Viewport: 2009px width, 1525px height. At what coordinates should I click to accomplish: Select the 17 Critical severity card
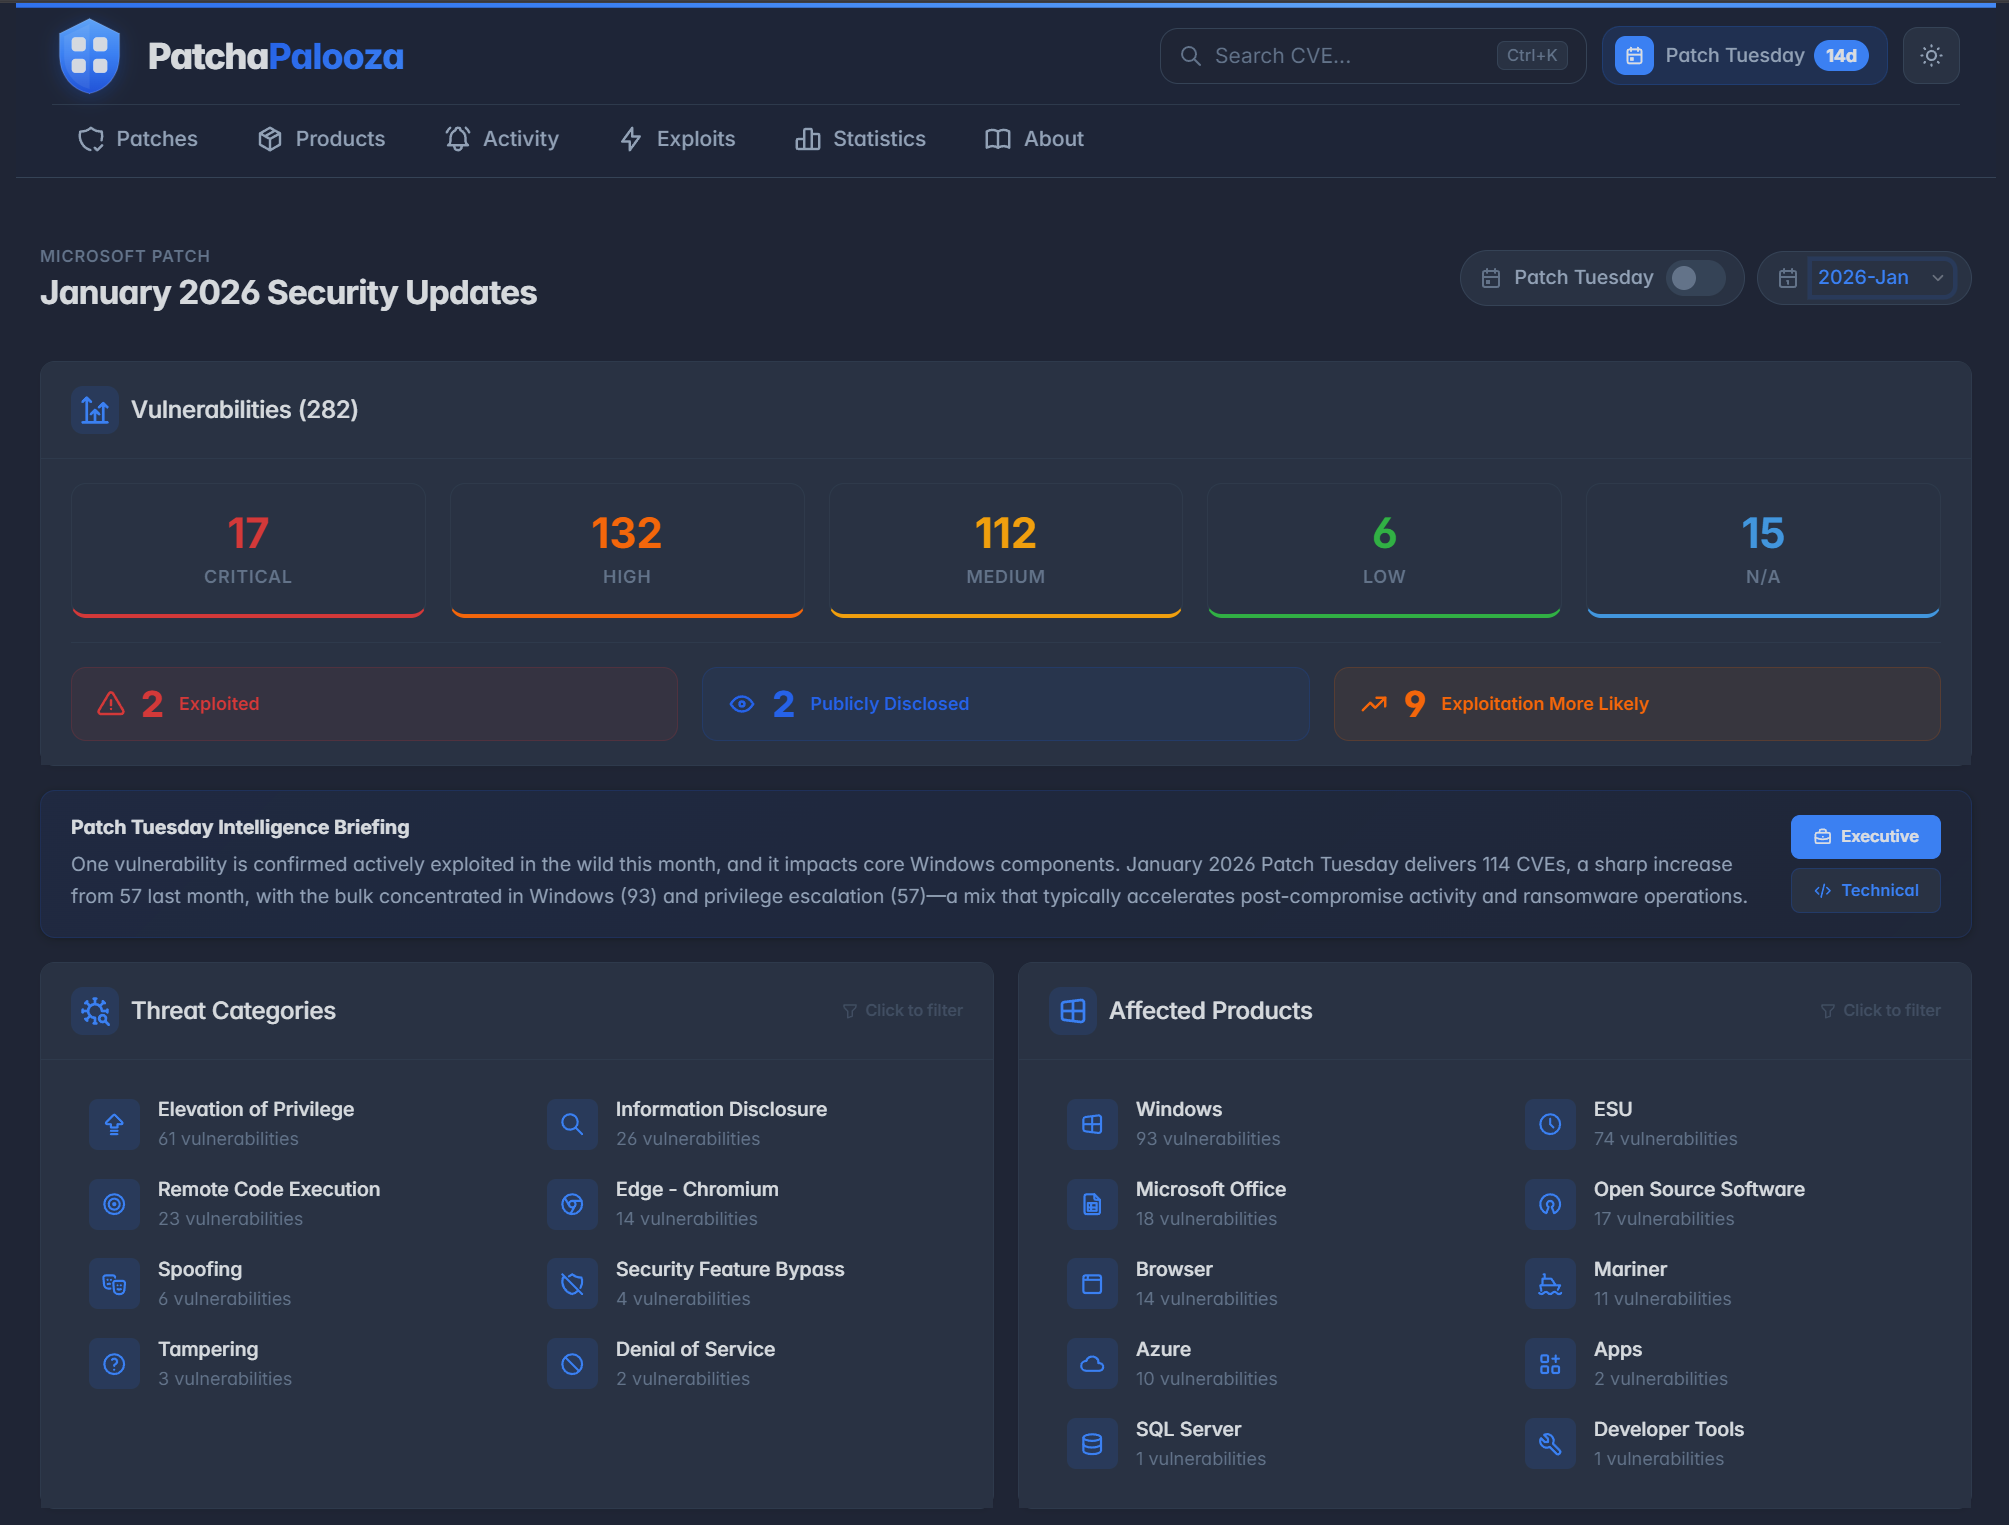248,550
